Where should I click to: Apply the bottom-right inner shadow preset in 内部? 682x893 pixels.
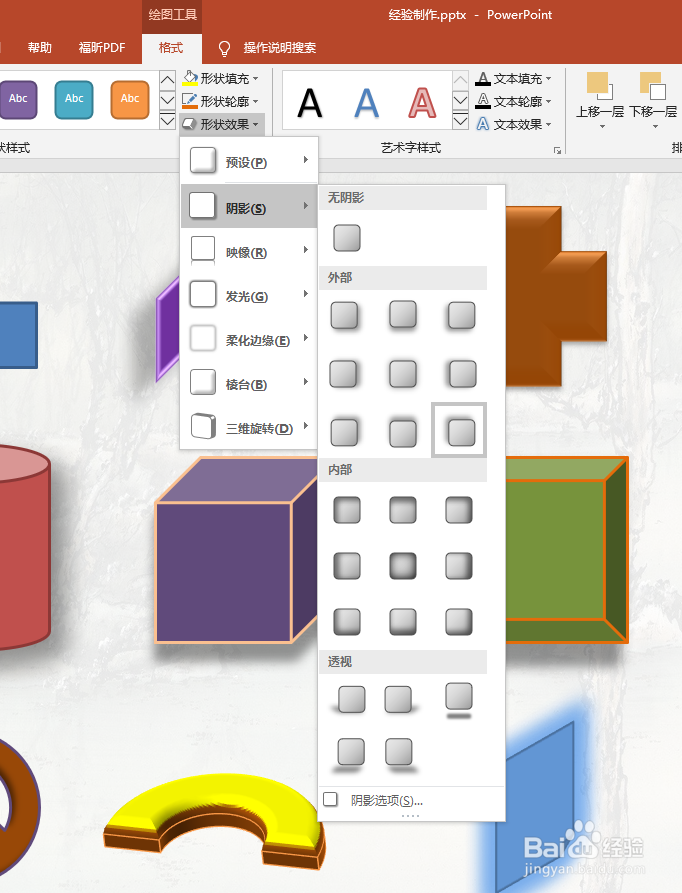tap(459, 621)
